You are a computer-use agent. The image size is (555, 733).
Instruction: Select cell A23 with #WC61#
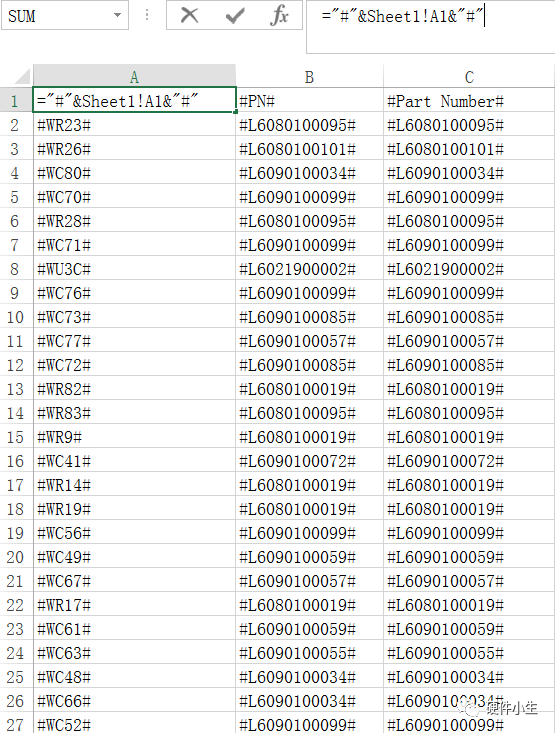pos(134,628)
